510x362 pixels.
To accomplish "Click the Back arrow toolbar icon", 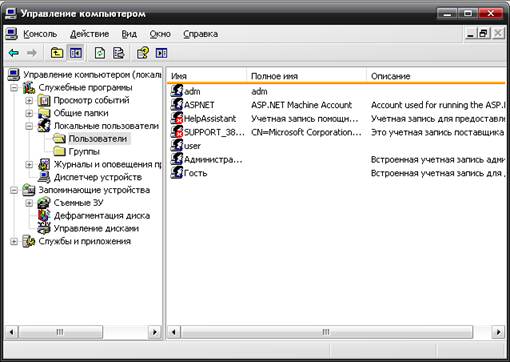I will [14, 53].
